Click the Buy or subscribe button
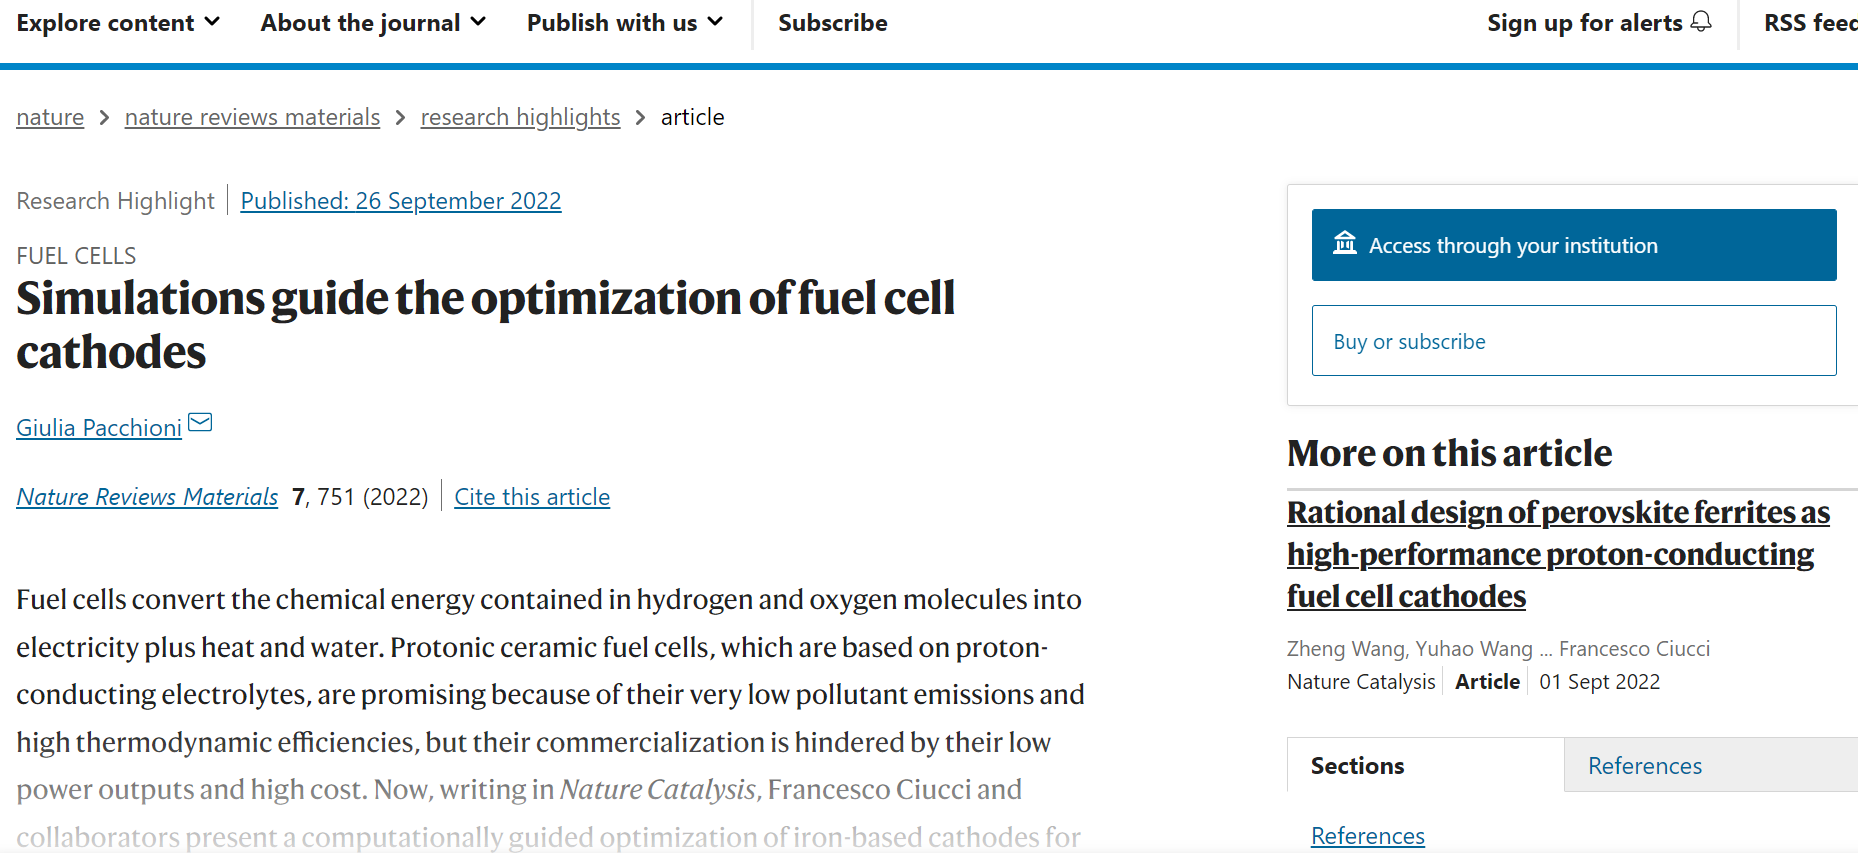The image size is (1858, 853). pos(1574,341)
